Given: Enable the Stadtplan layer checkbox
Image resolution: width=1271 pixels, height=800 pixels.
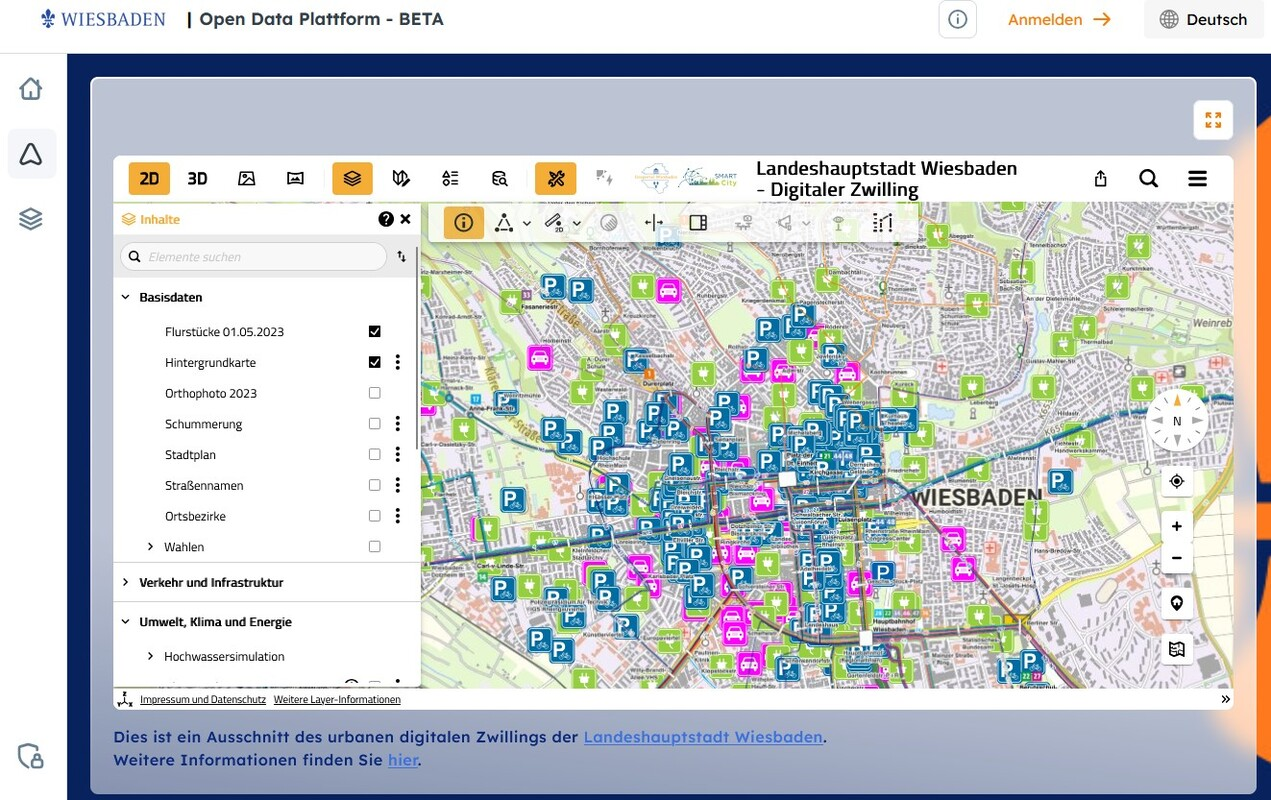Looking at the screenshot, I should 375,454.
